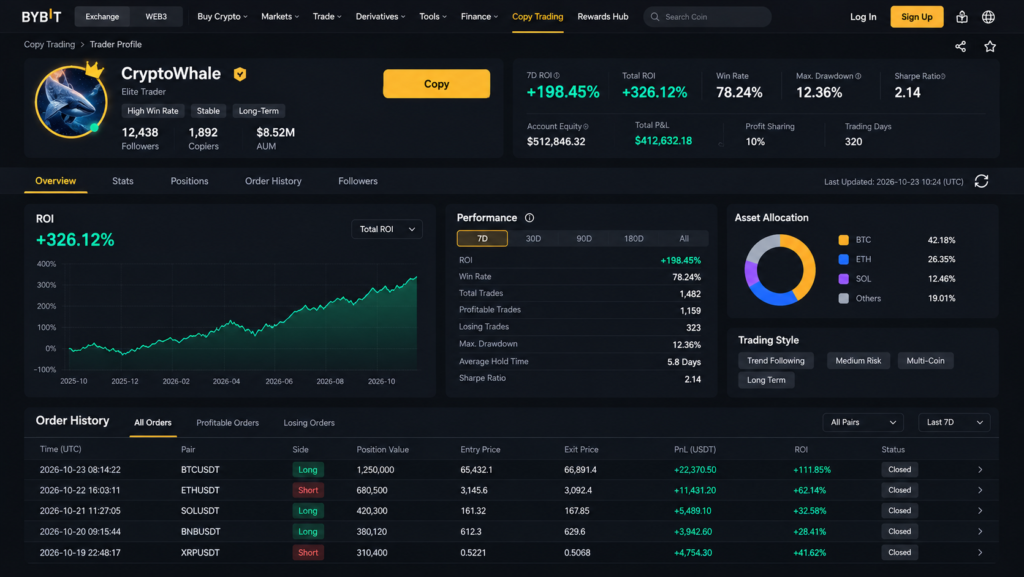Switch to the Order History tab

tap(273, 181)
